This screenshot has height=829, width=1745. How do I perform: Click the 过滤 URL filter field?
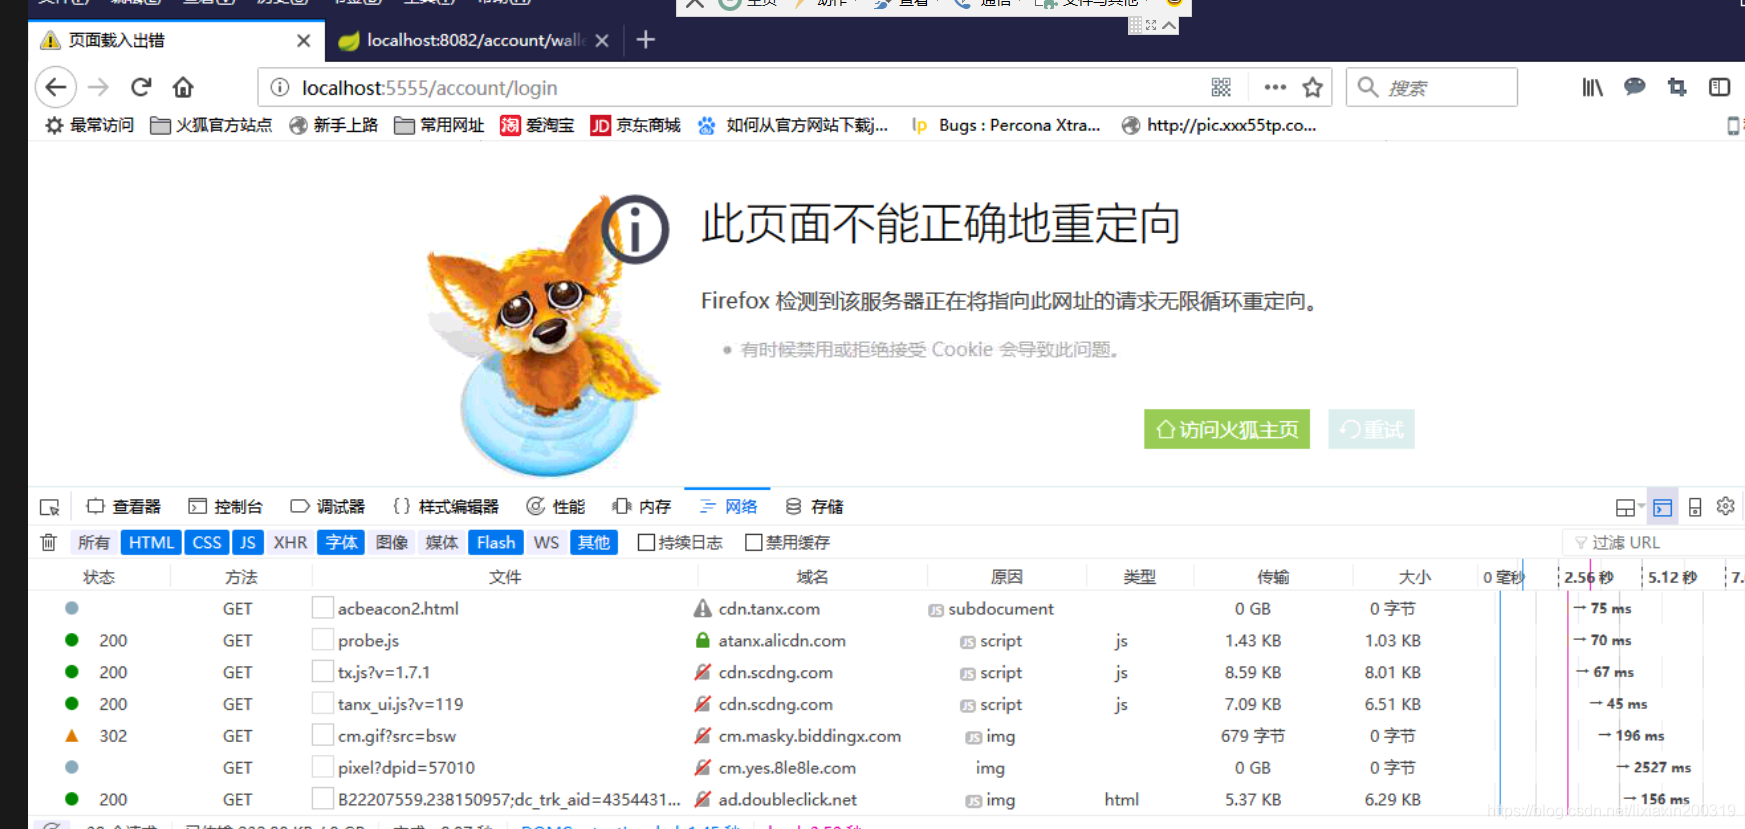coord(1655,542)
